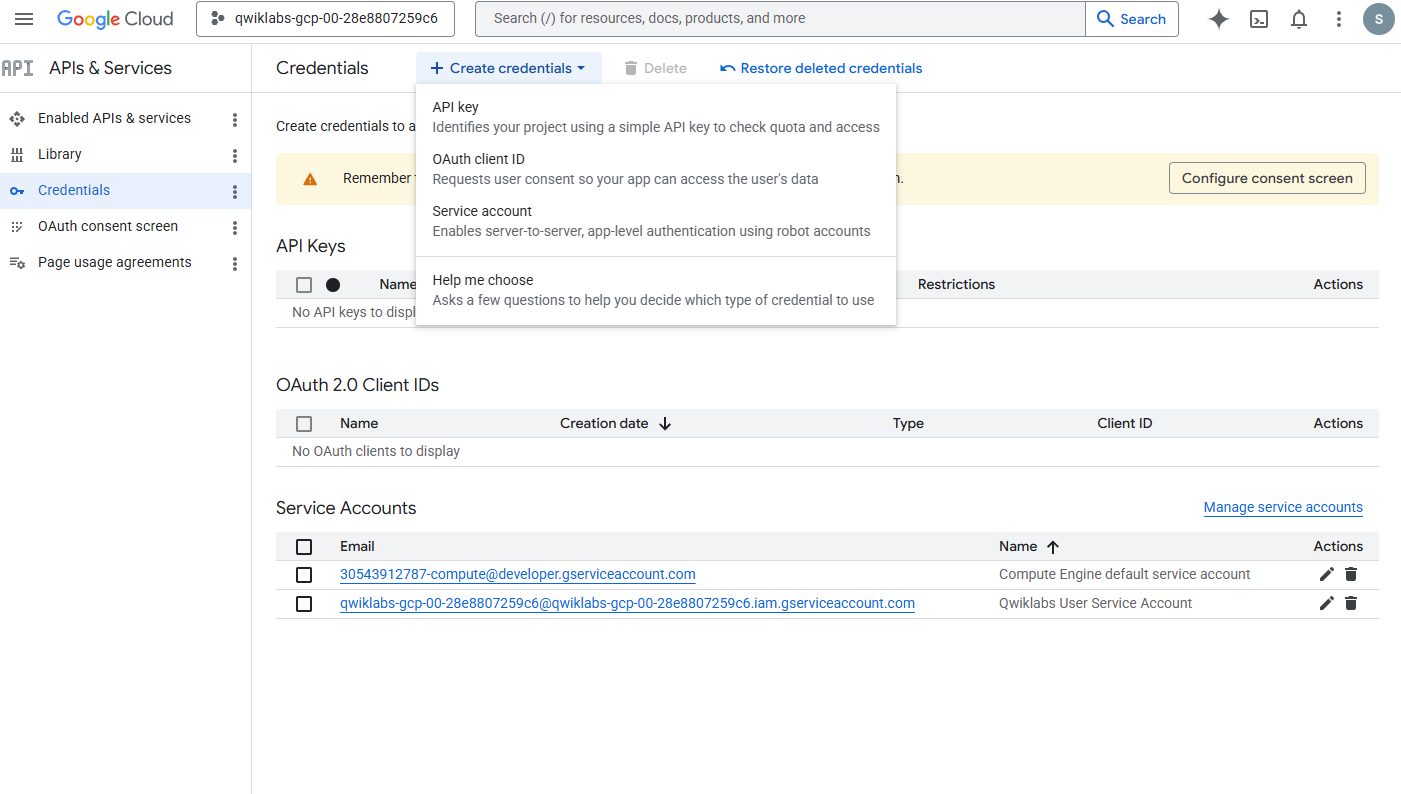This screenshot has width=1401, height=794.
Task: Open Manage service accounts link
Action: point(1283,507)
